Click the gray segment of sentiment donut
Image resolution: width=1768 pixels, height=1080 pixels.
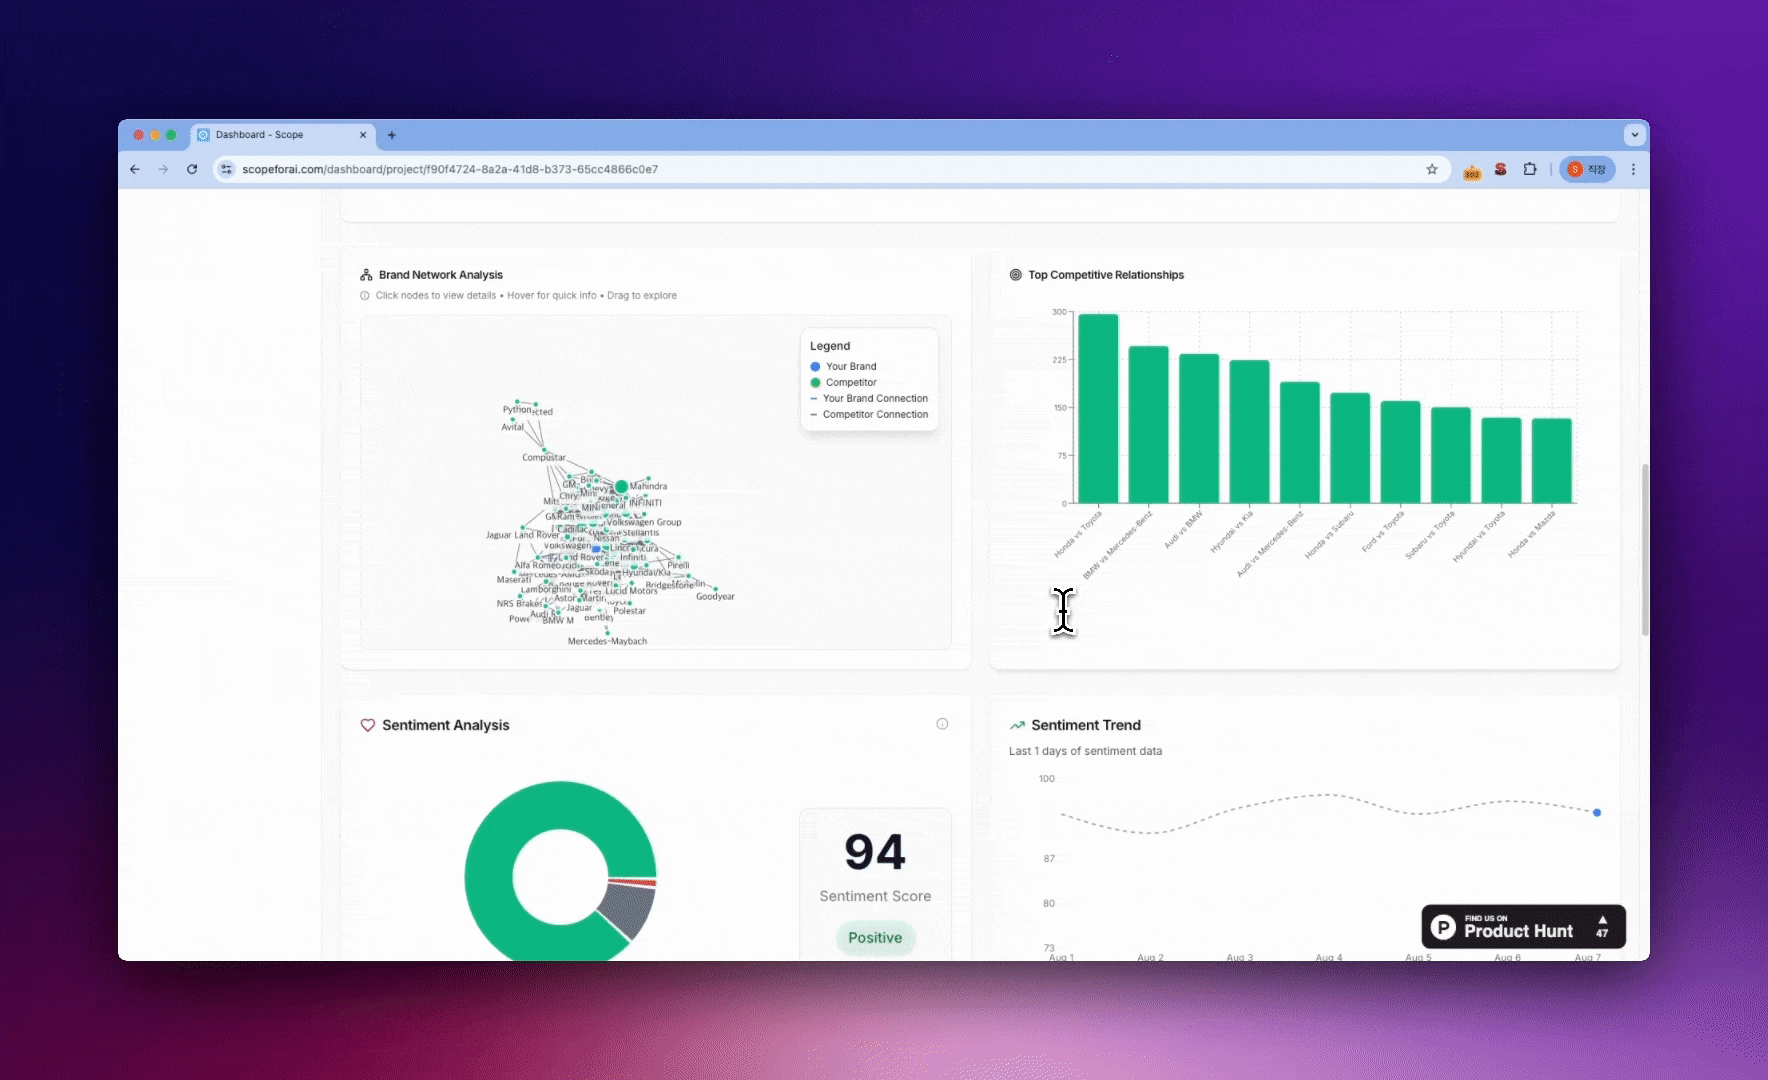[x=627, y=911]
